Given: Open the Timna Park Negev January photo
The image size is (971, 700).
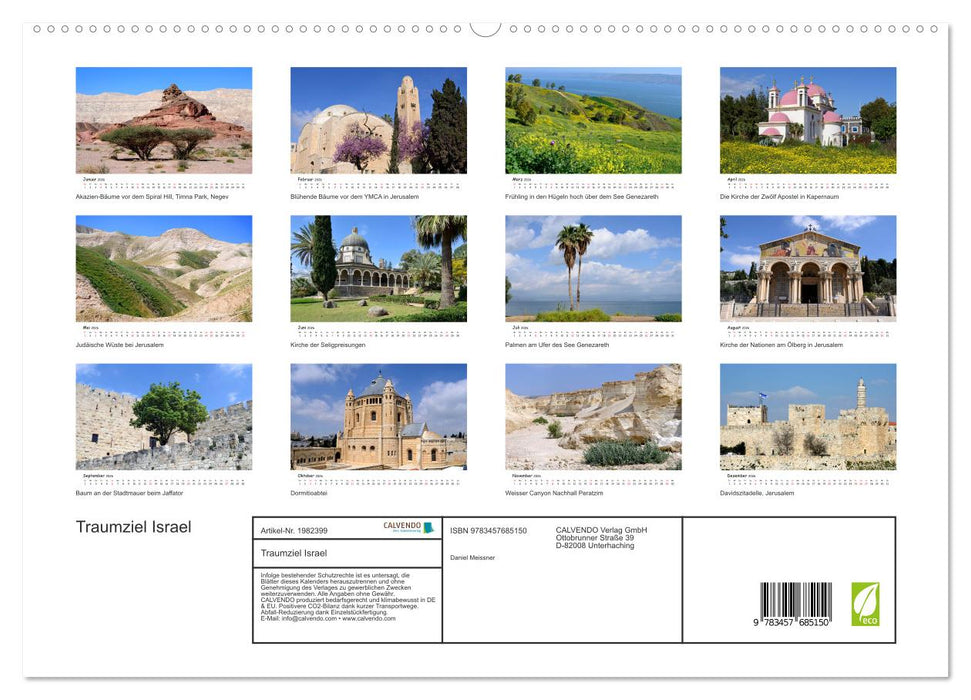Looking at the screenshot, I should click(x=164, y=118).
